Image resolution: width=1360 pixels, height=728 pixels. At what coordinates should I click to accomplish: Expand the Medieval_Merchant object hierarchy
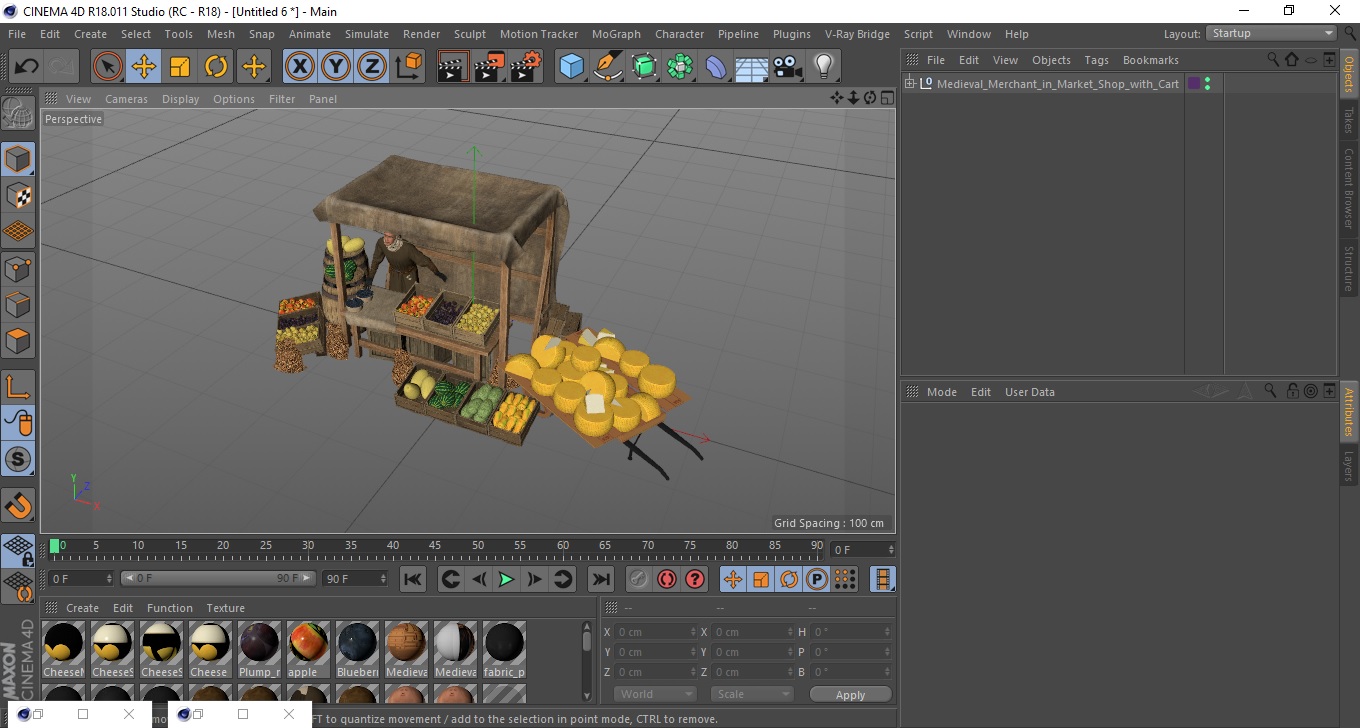point(910,84)
